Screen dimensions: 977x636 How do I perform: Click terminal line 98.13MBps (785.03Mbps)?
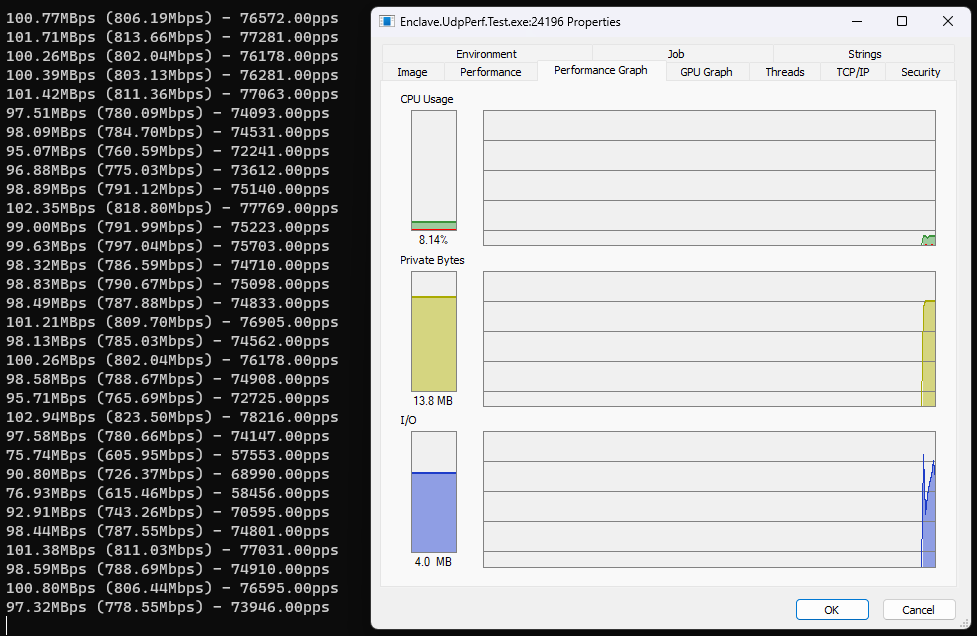coord(168,341)
